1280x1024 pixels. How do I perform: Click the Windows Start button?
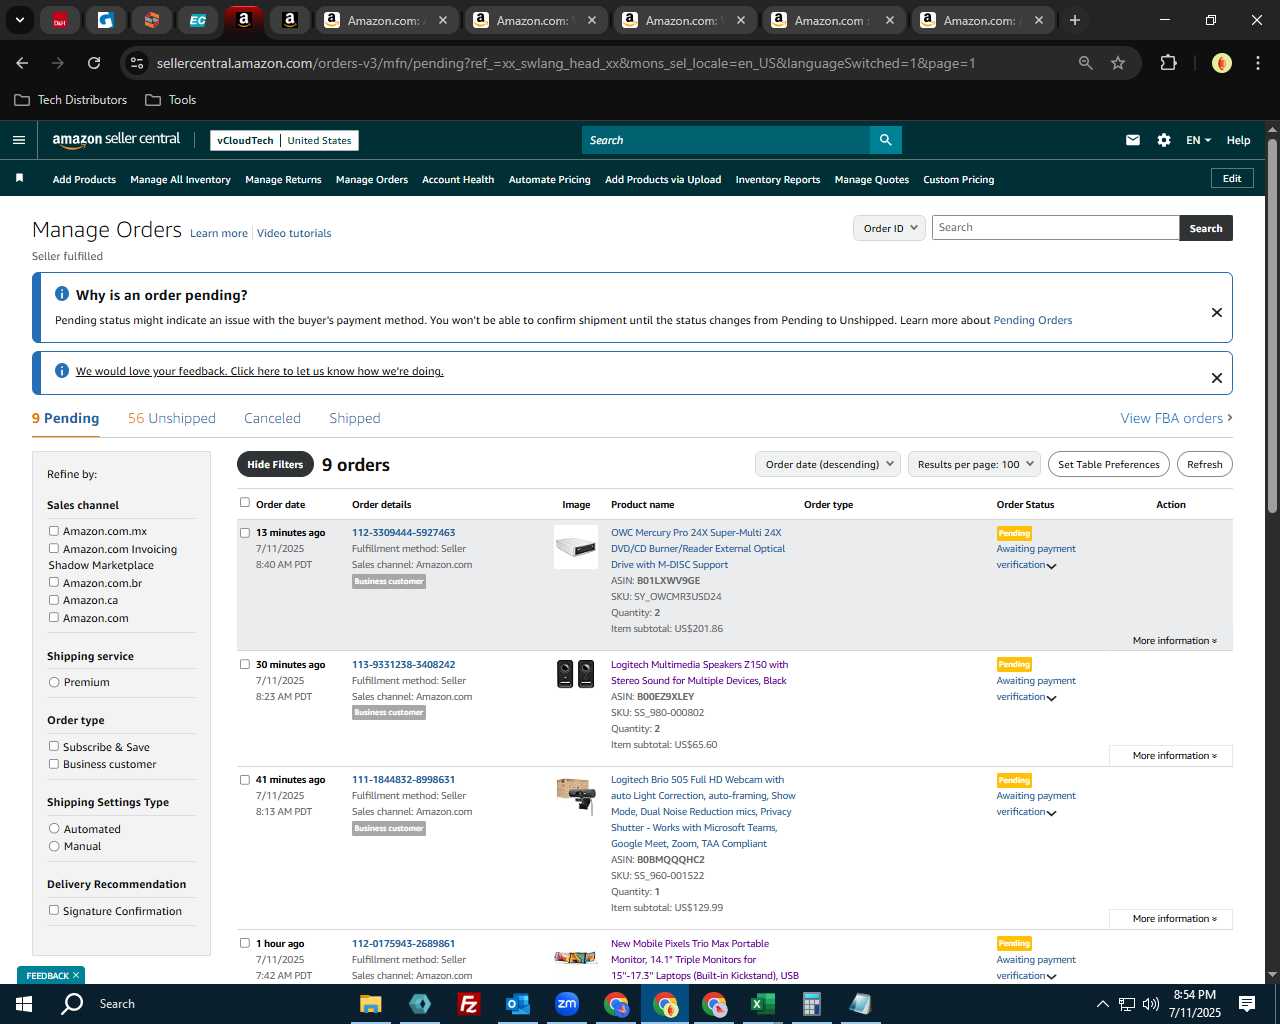[24, 1004]
